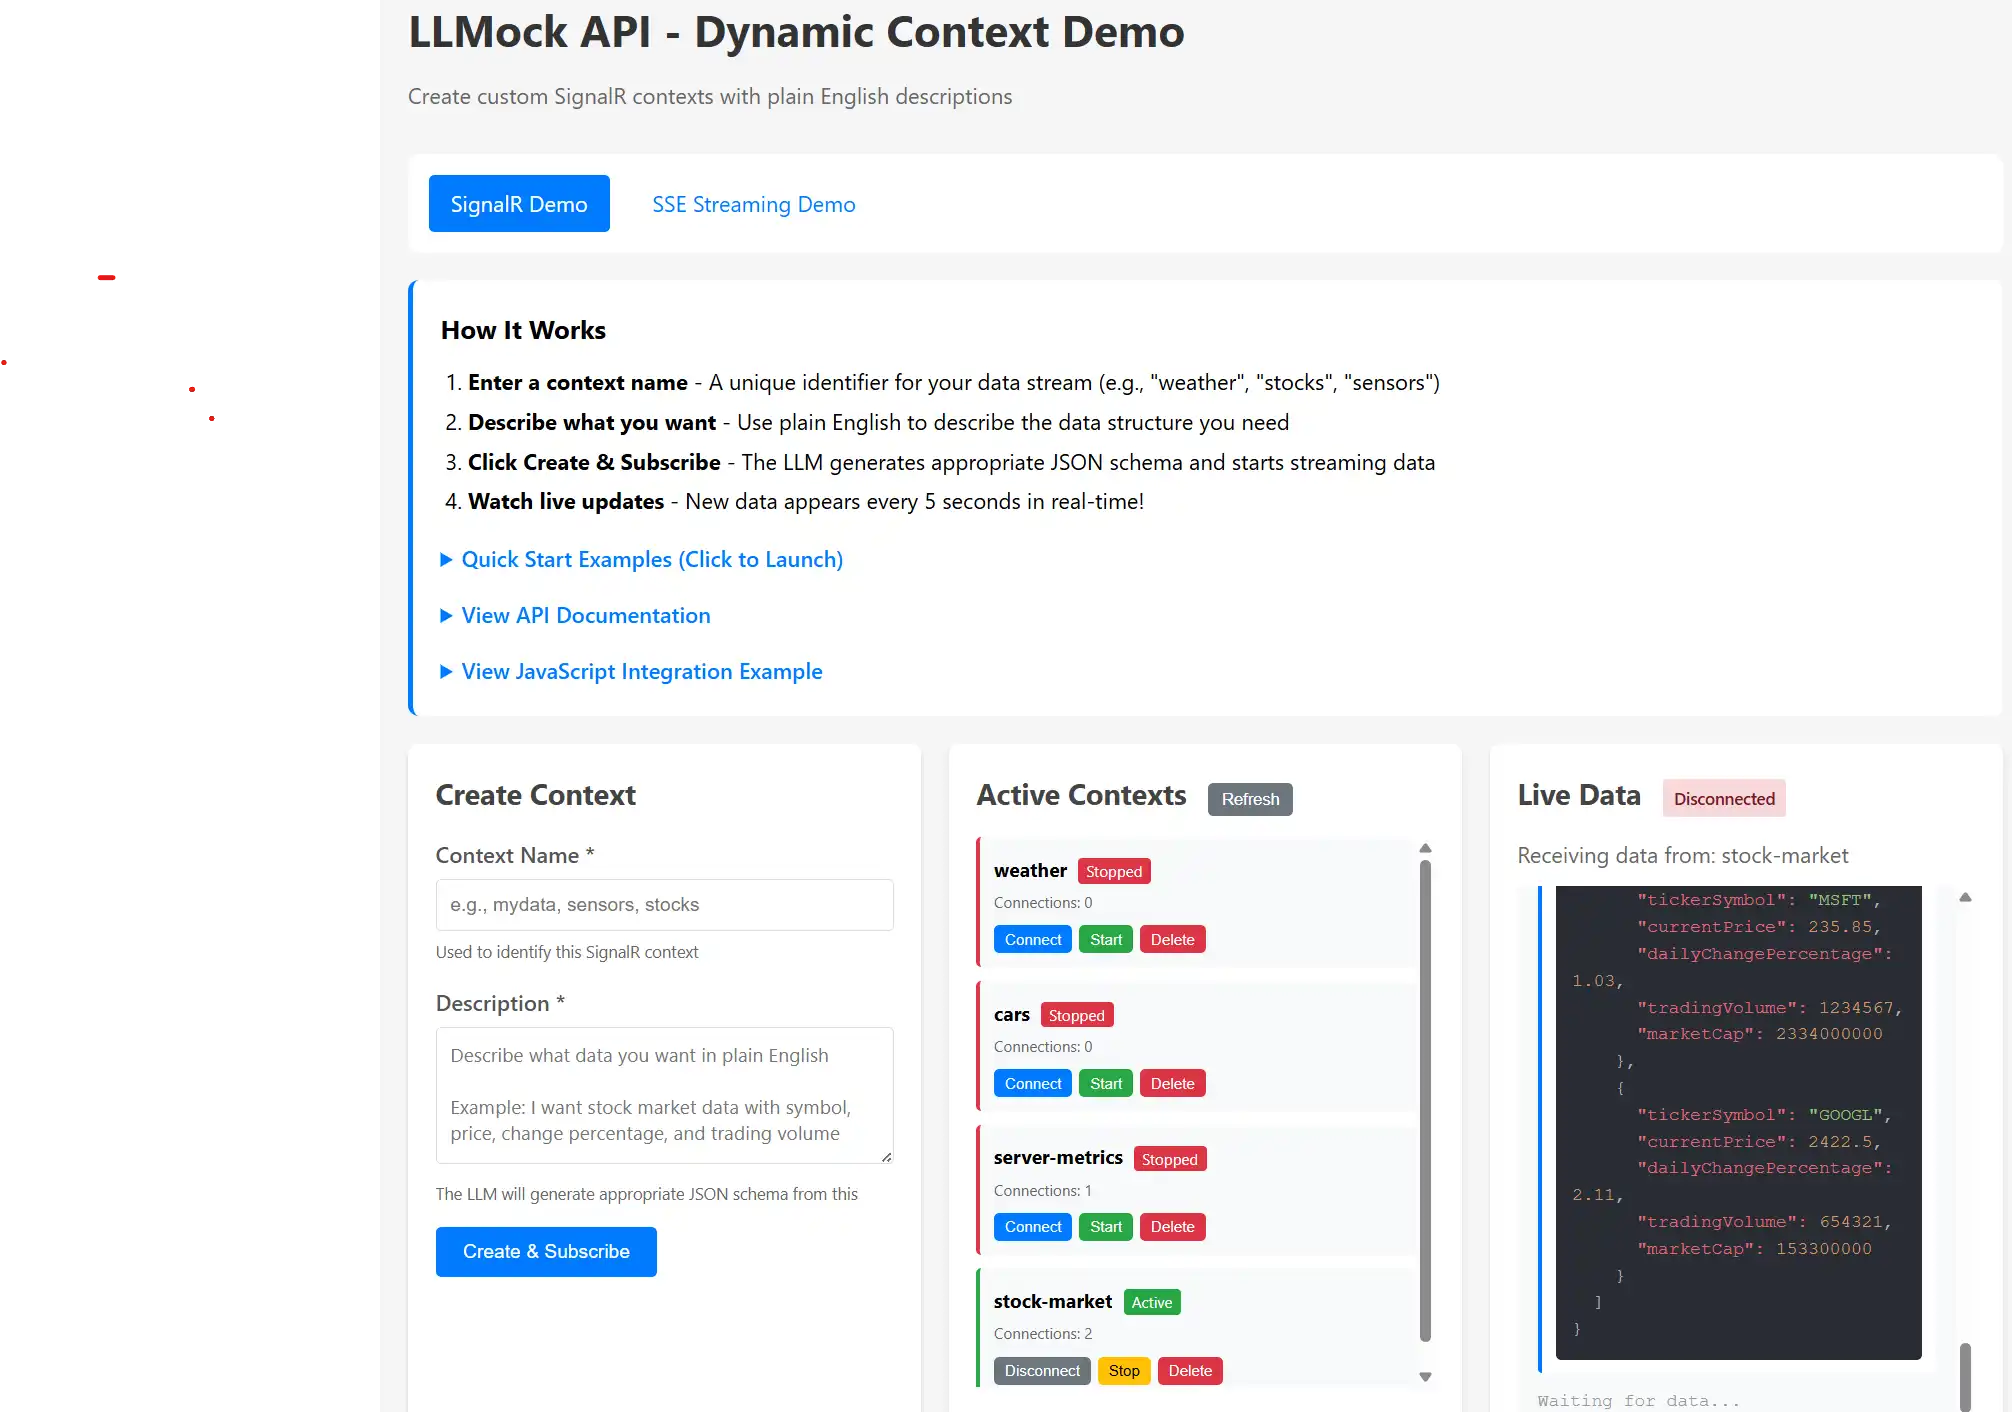Select the SignalR Demo tab
2012x1412 pixels.
(x=519, y=203)
